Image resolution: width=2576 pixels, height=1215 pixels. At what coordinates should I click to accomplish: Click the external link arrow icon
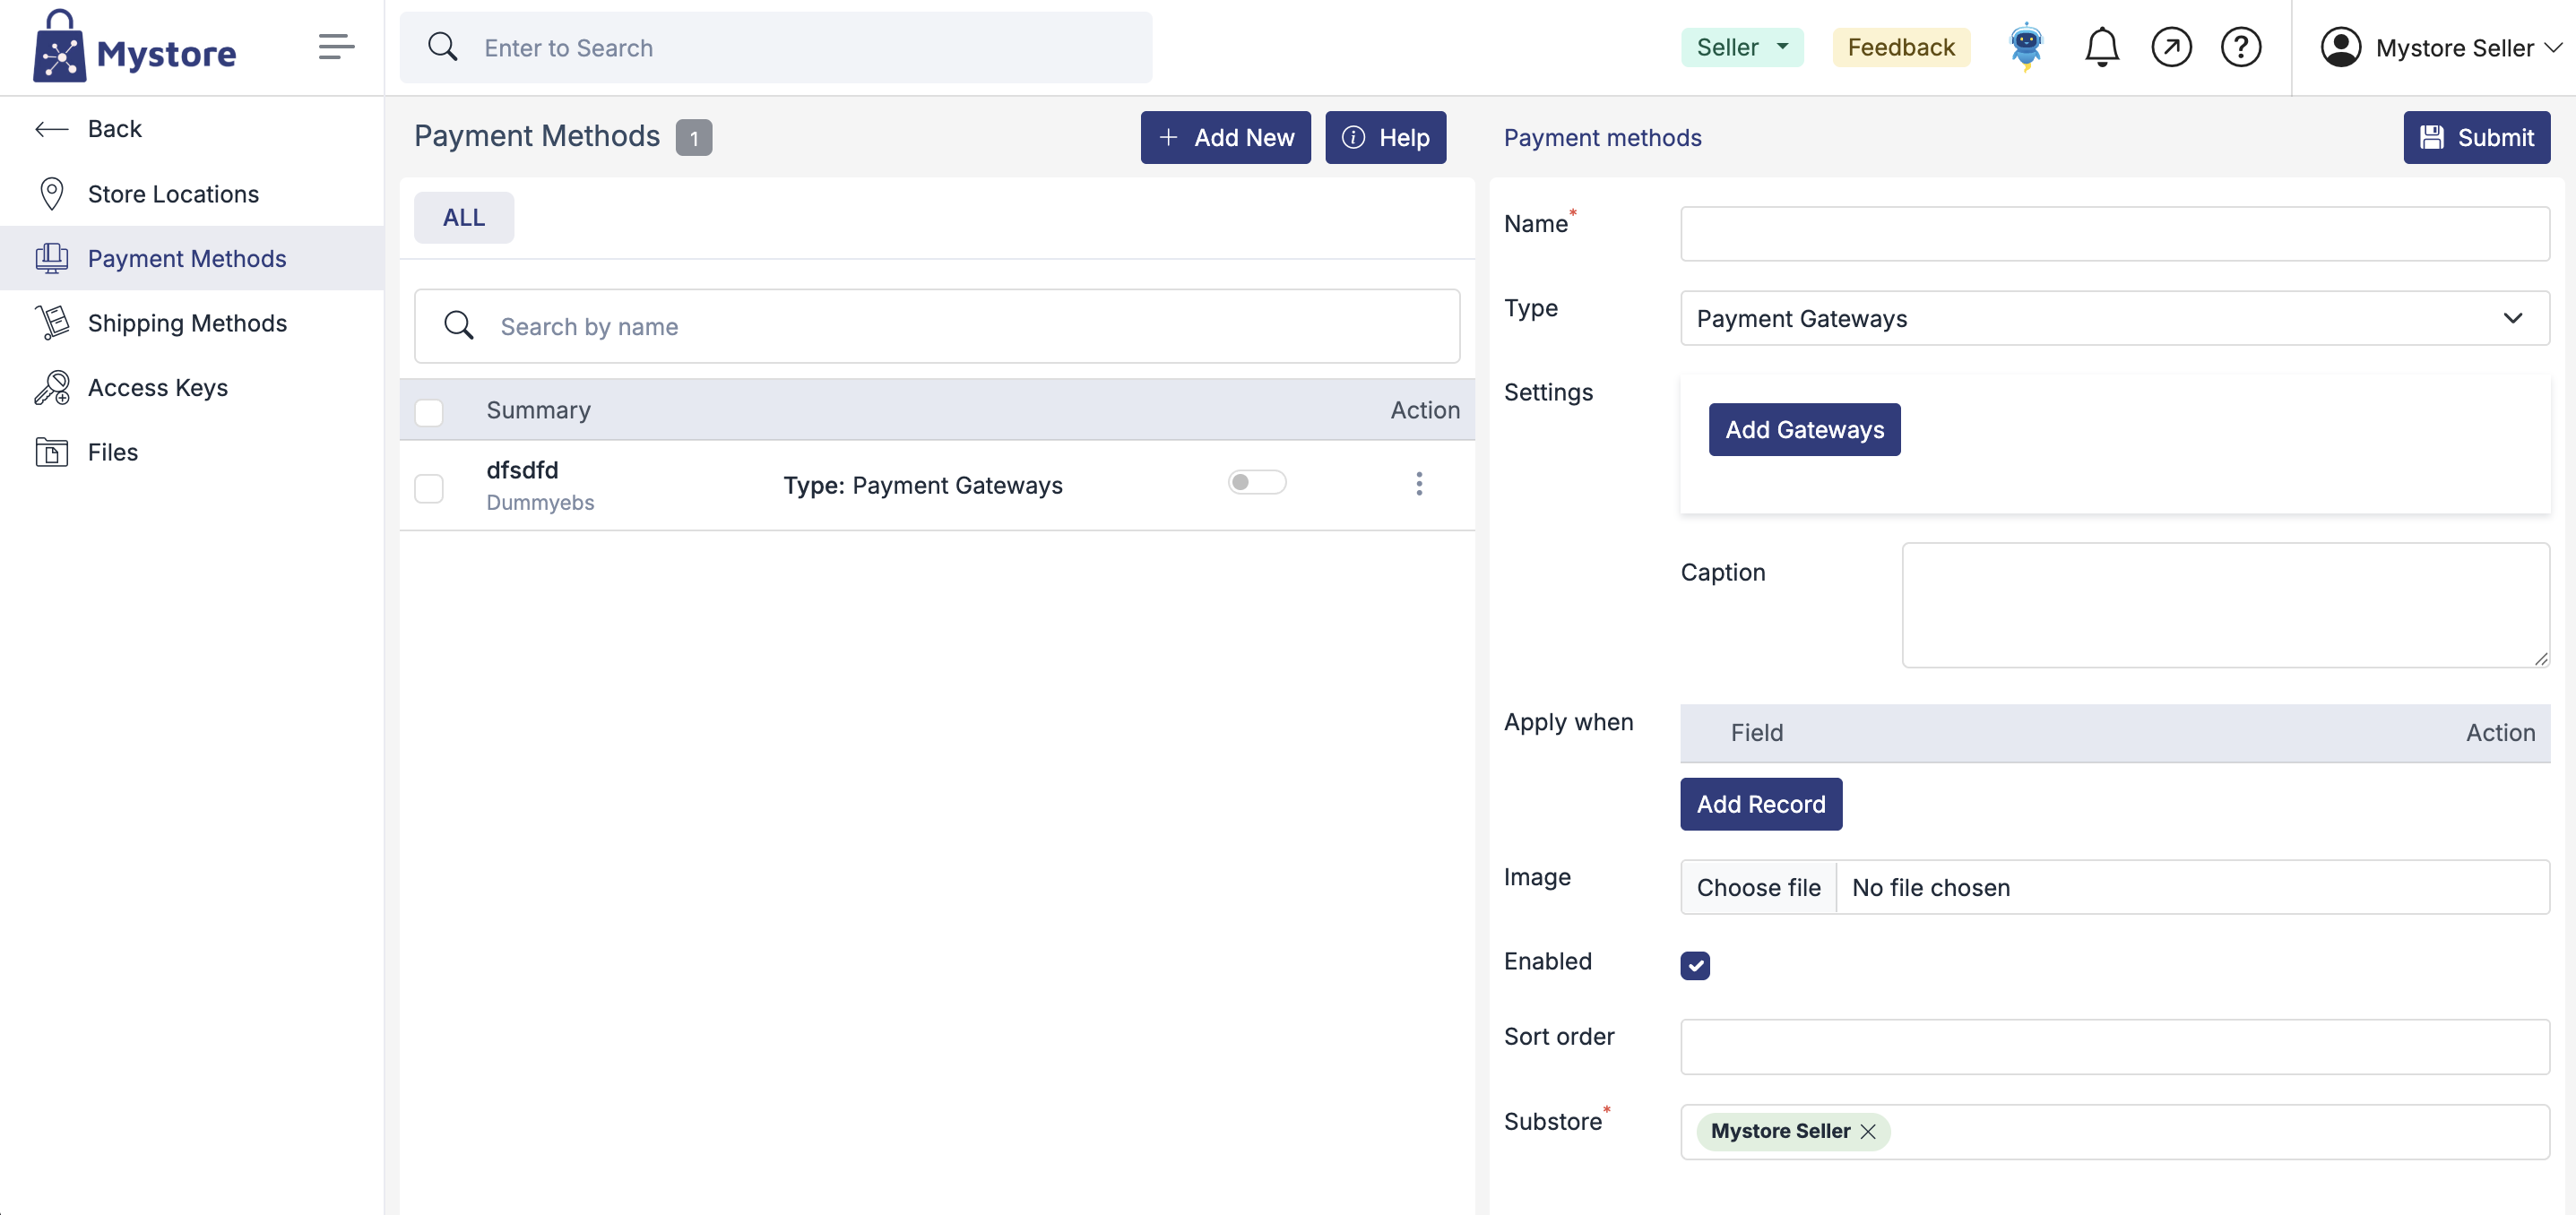click(x=2170, y=47)
